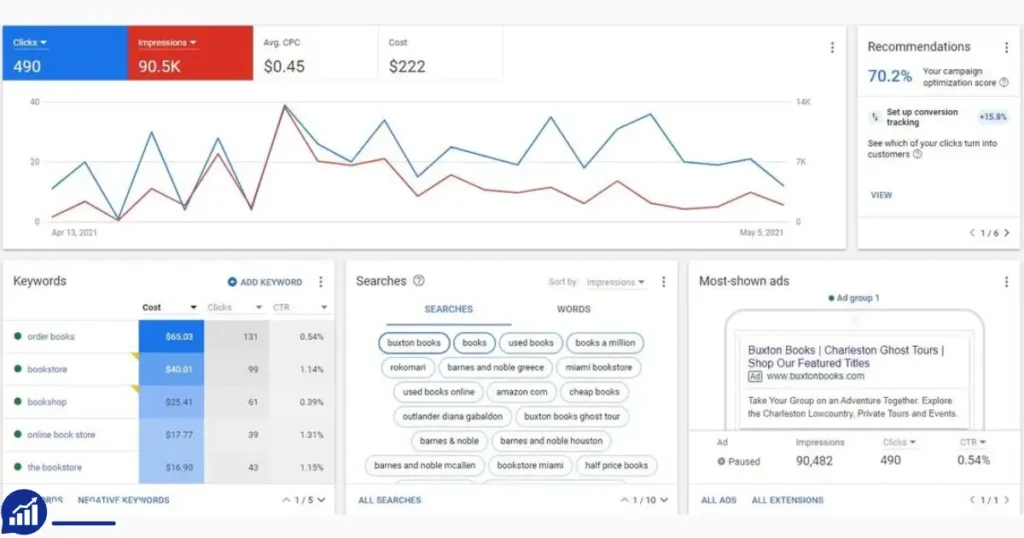1024x538 pixels.
Task: Go to previous searches page (up chevron)
Action: 624,500
